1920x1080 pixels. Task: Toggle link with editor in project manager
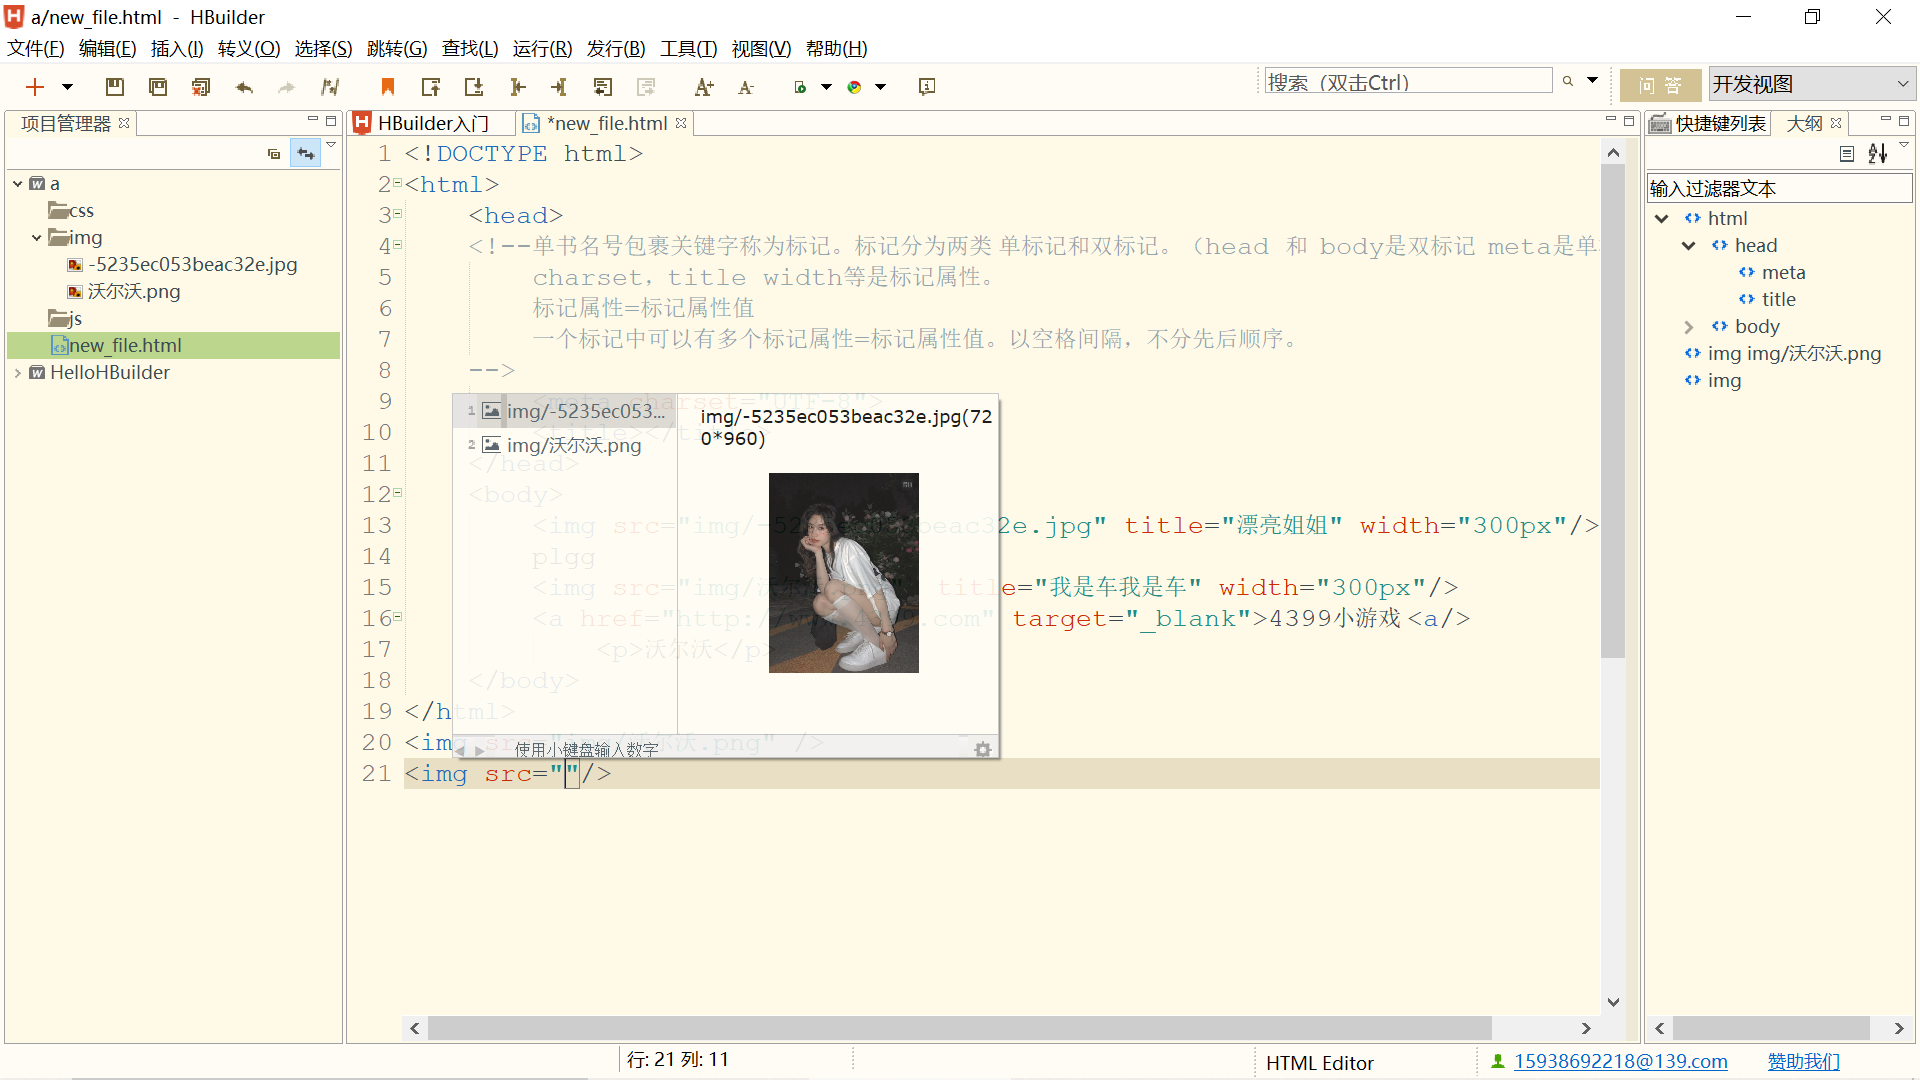click(306, 153)
